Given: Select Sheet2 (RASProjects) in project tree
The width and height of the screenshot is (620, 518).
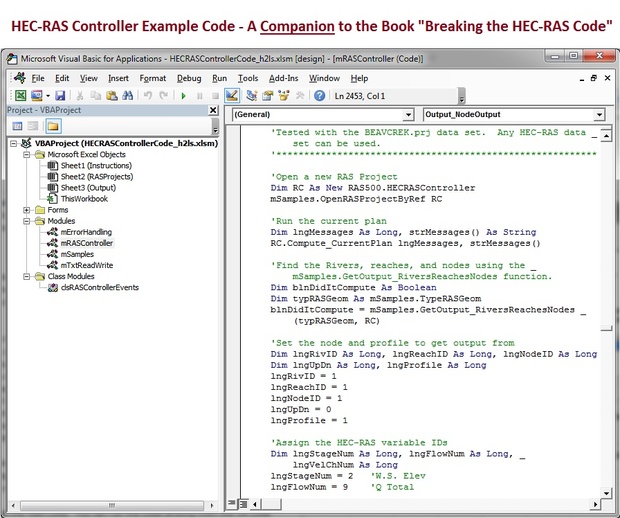Looking at the screenshot, I should click(97, 177).
